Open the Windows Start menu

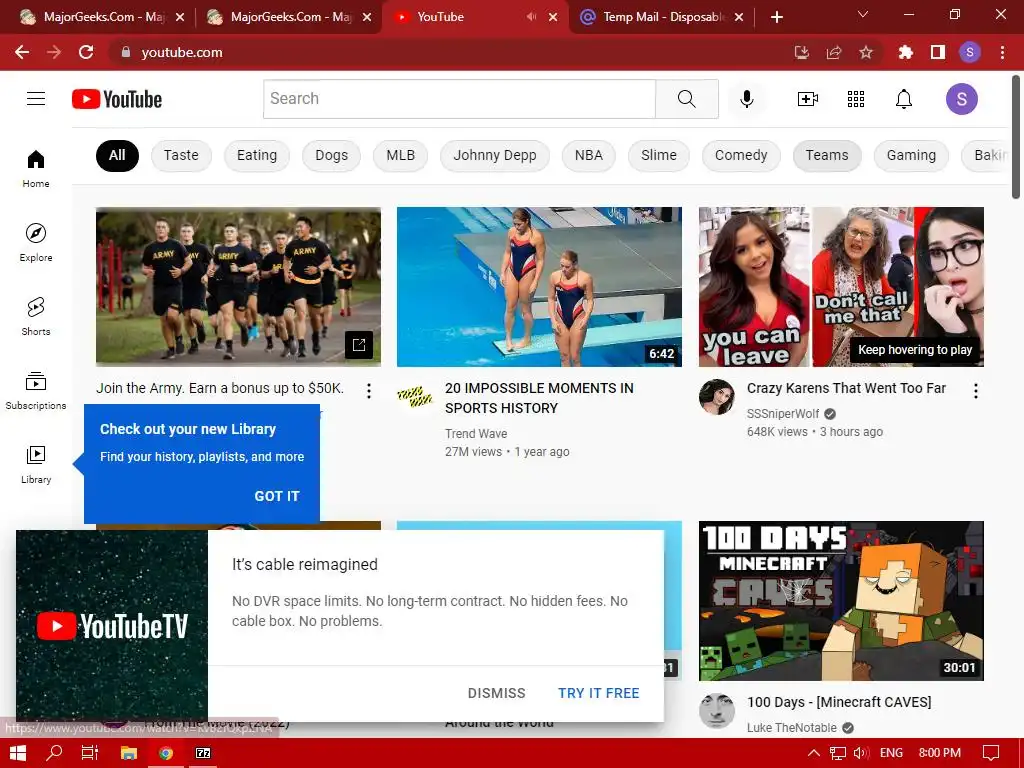pyautogui.click(x=18, y=753)
